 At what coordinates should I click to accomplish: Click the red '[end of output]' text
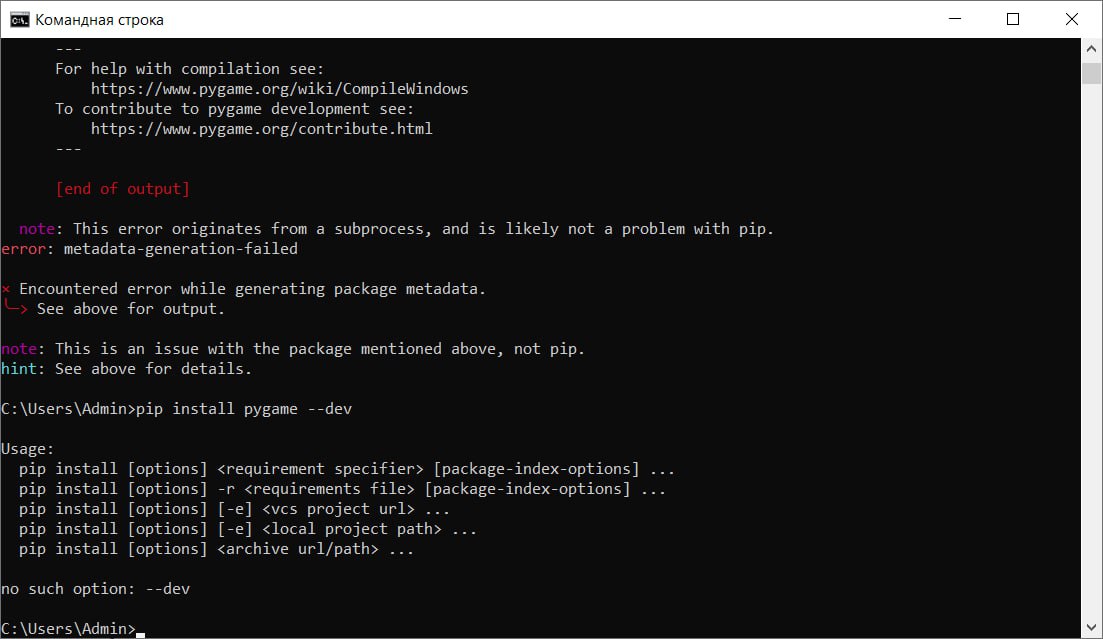pos(122,189)
